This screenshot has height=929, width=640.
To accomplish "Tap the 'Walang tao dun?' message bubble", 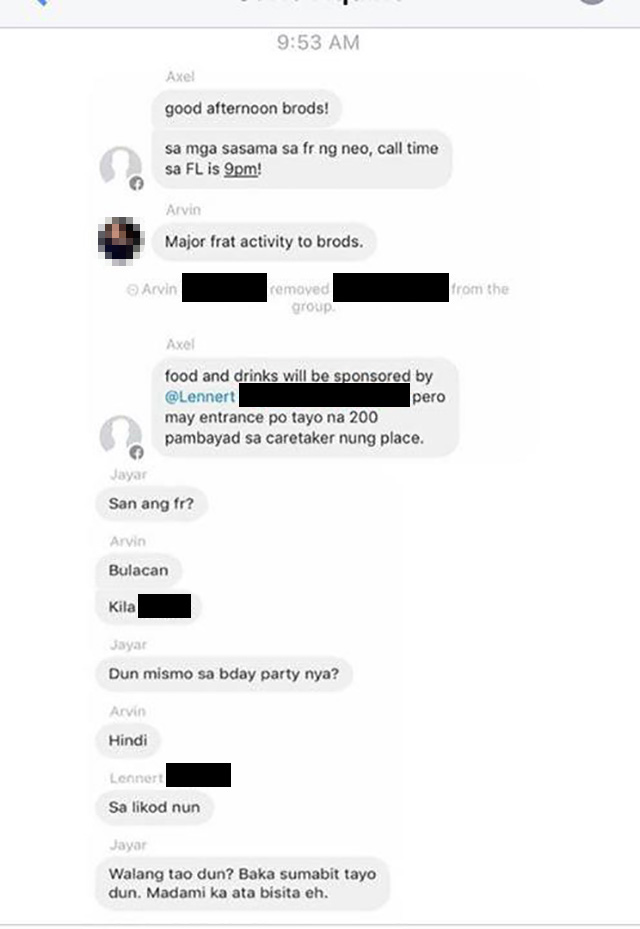I will click(242, 883).
